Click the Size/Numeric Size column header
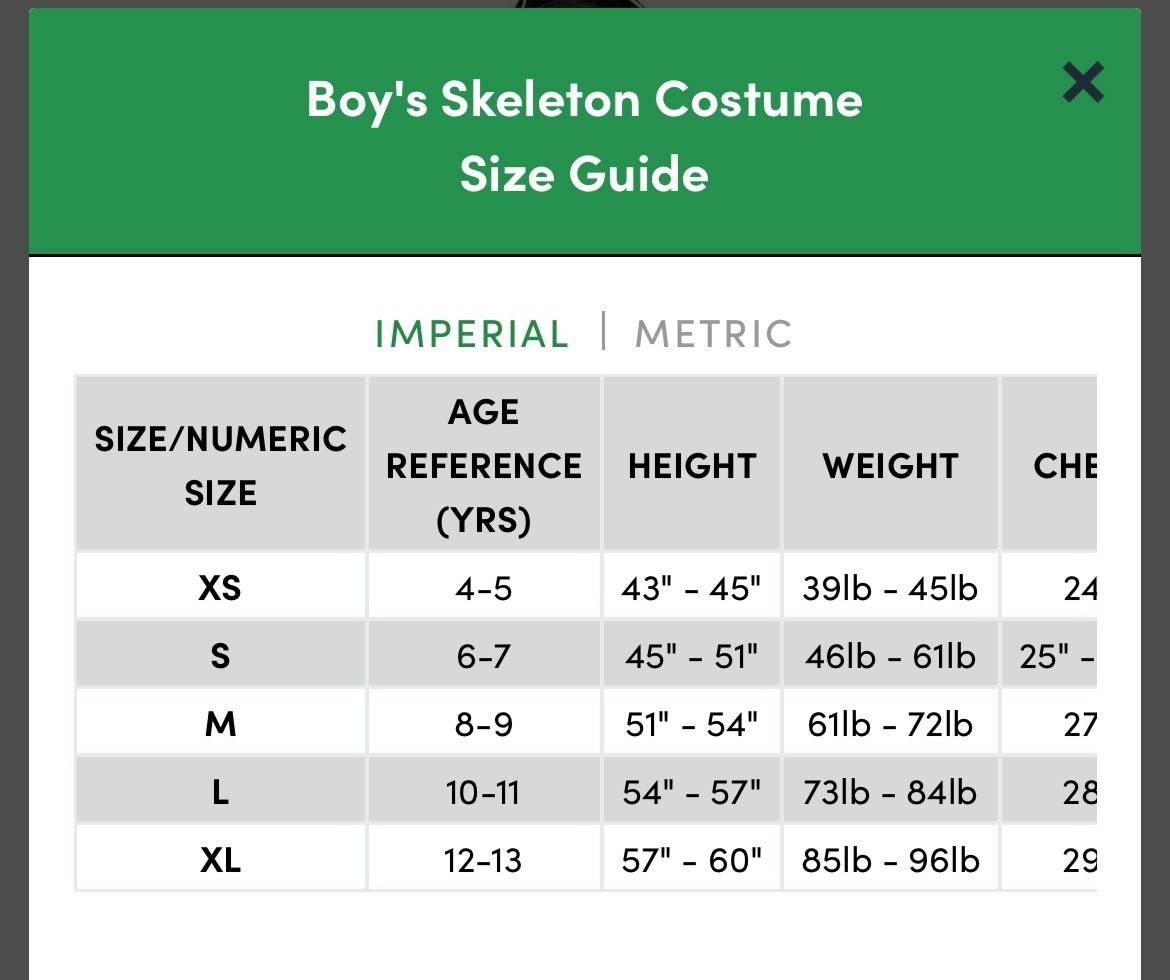Viewport: 1170px width, 980px height. (220, 465)
